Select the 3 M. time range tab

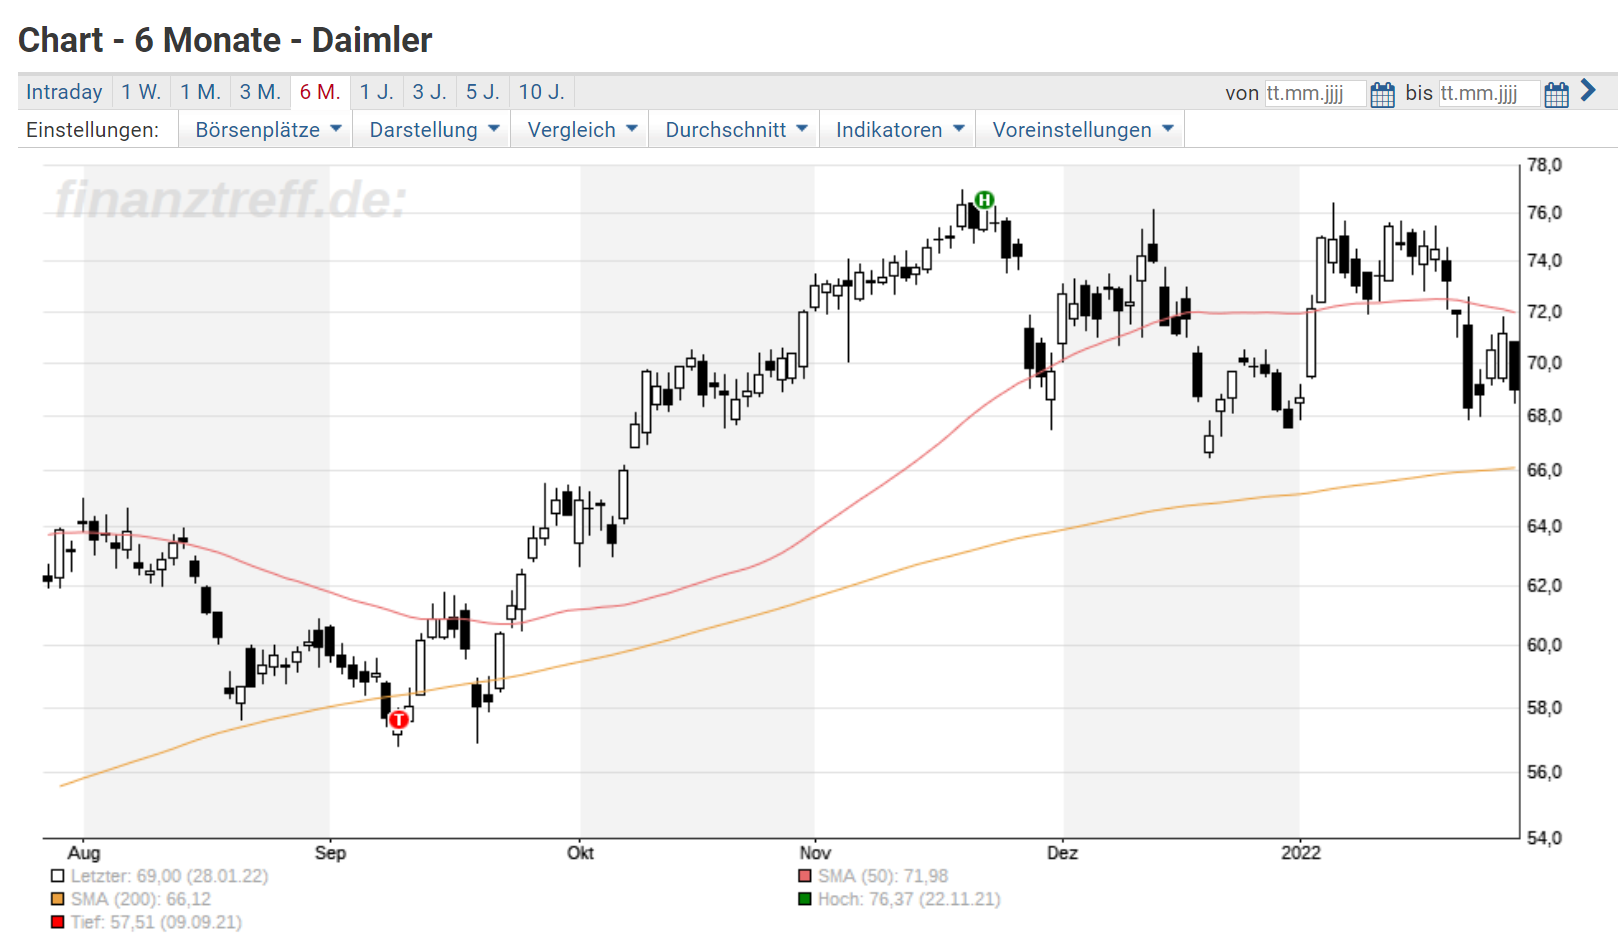pos(260,92)
